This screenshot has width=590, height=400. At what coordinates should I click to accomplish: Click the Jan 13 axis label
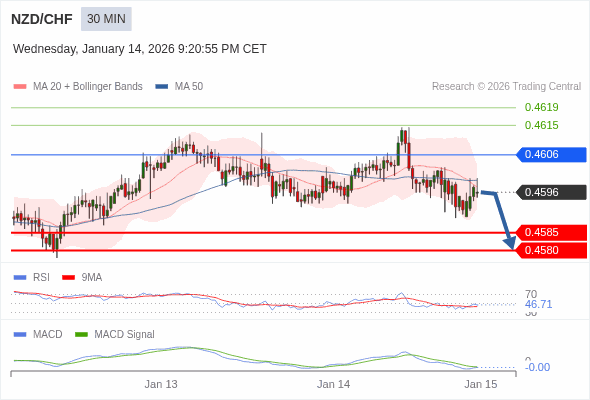click(x=161, y=384)
